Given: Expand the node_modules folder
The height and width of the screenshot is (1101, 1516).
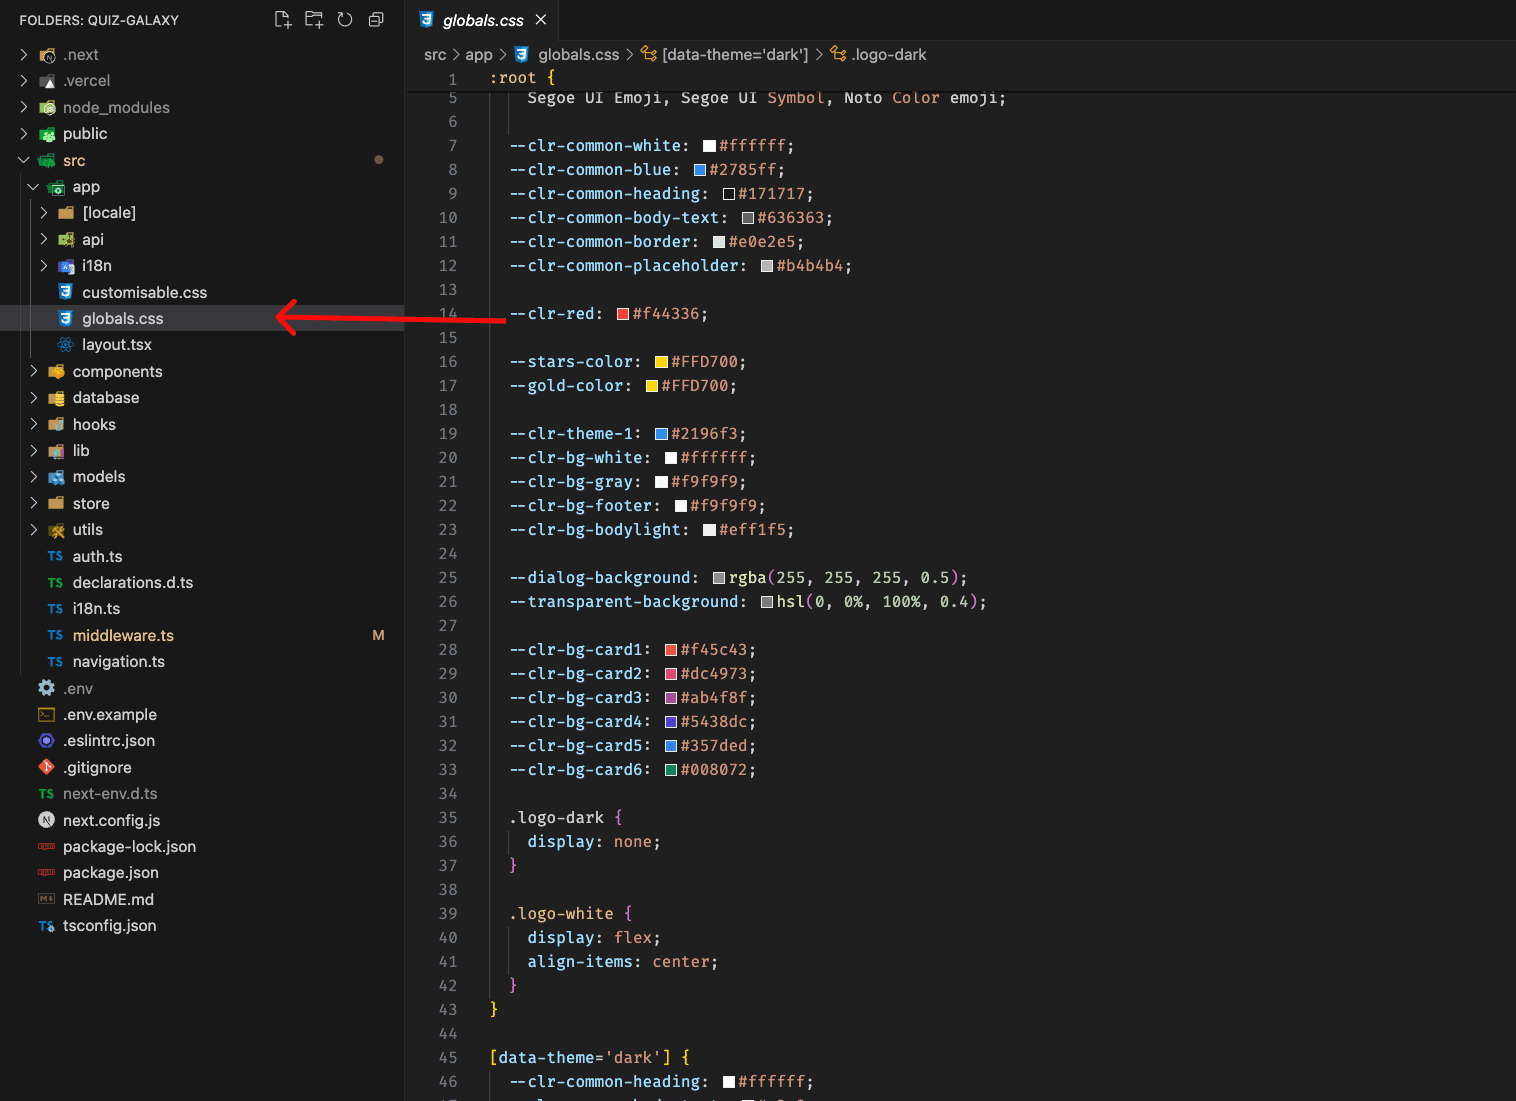Looking at the screenshot, I should 24,108.
